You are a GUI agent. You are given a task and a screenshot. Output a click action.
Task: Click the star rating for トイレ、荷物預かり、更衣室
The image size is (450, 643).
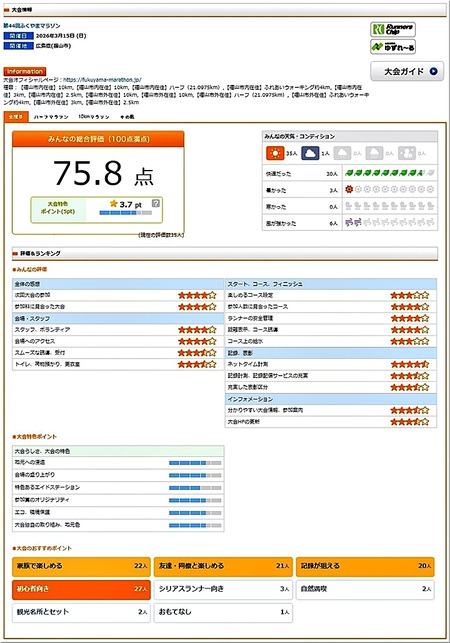[x=197, y=364]
